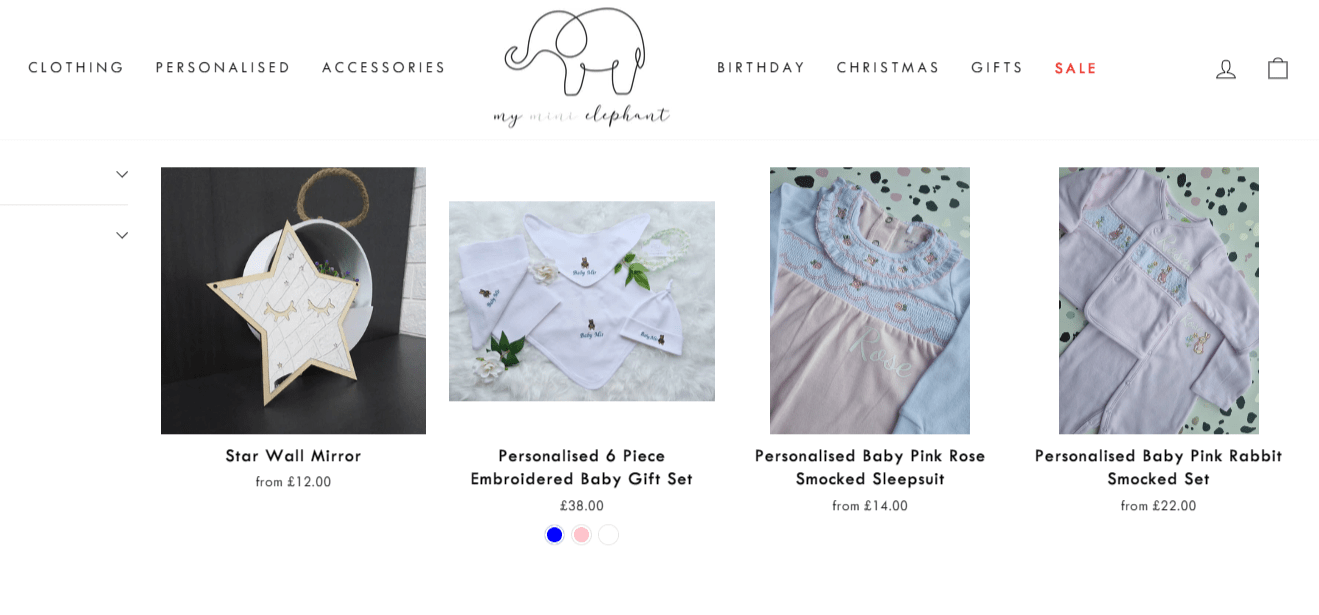Image resolution: width=1319 pixels, height=615 pixels.
Task: Click the My Mini Elephant logo
Action: (582, 68)
